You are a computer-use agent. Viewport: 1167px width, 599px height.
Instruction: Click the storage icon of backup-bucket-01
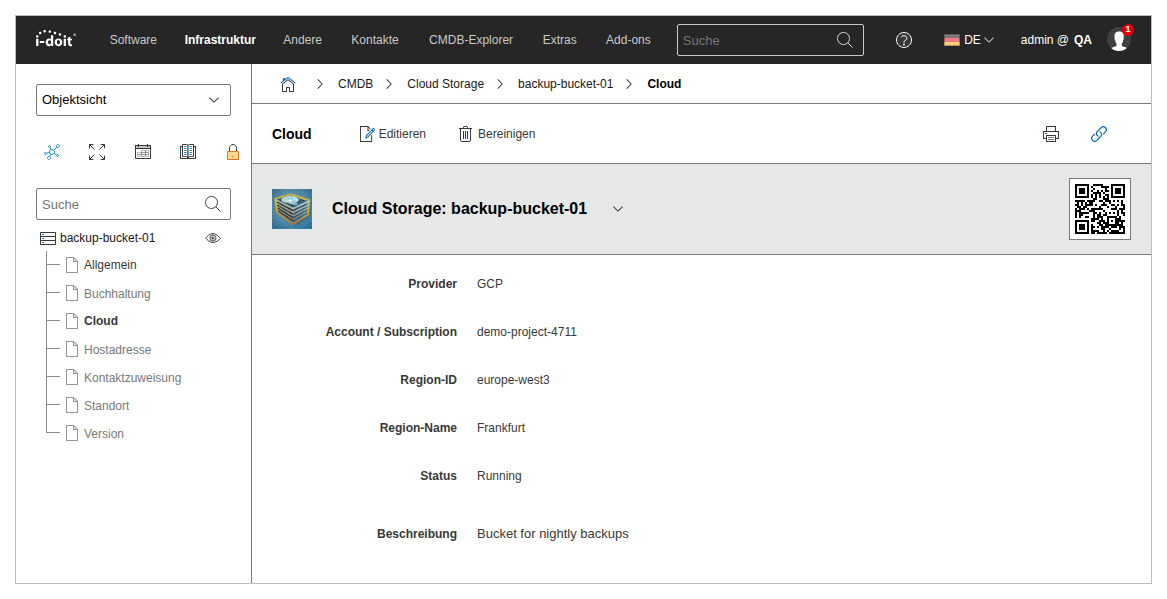coord(48,238)
